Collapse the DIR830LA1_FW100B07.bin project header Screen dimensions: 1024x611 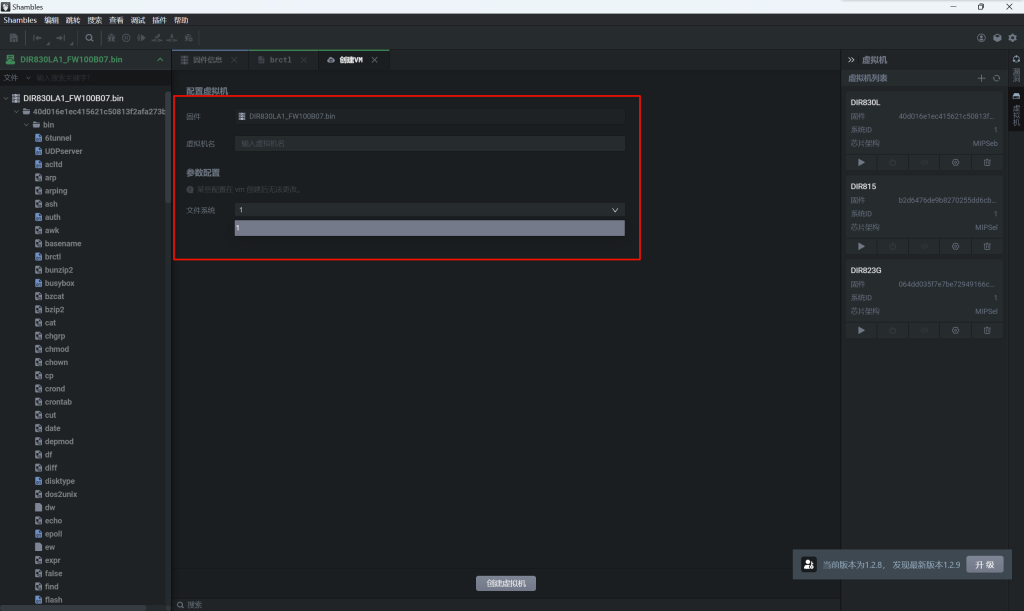(x=160, y=60)
